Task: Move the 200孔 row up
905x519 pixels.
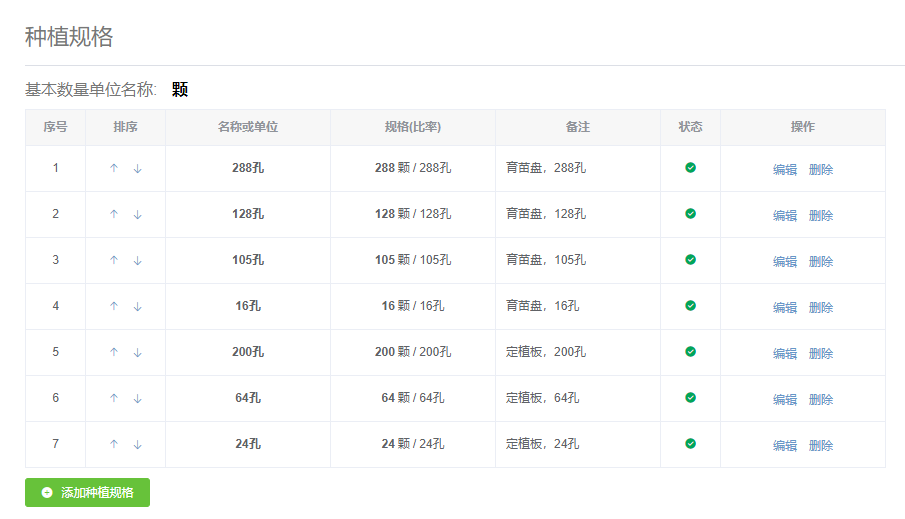Action: (114, 352)
